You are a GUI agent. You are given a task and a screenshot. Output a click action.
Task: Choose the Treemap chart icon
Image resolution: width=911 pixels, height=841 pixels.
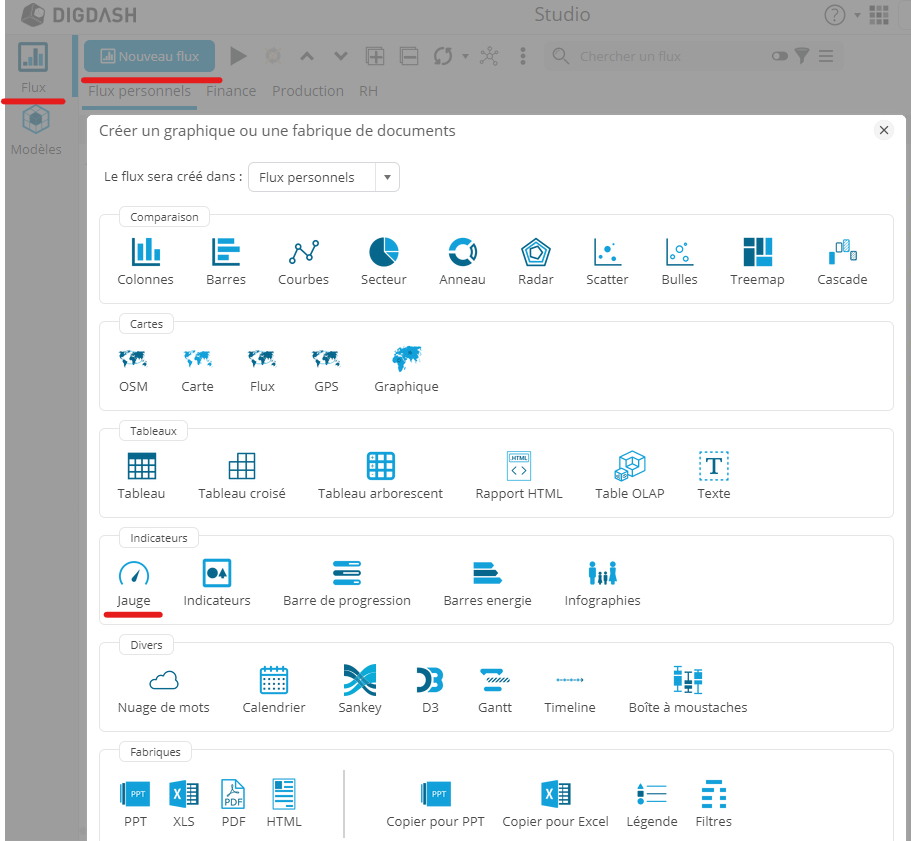point(757,252)
